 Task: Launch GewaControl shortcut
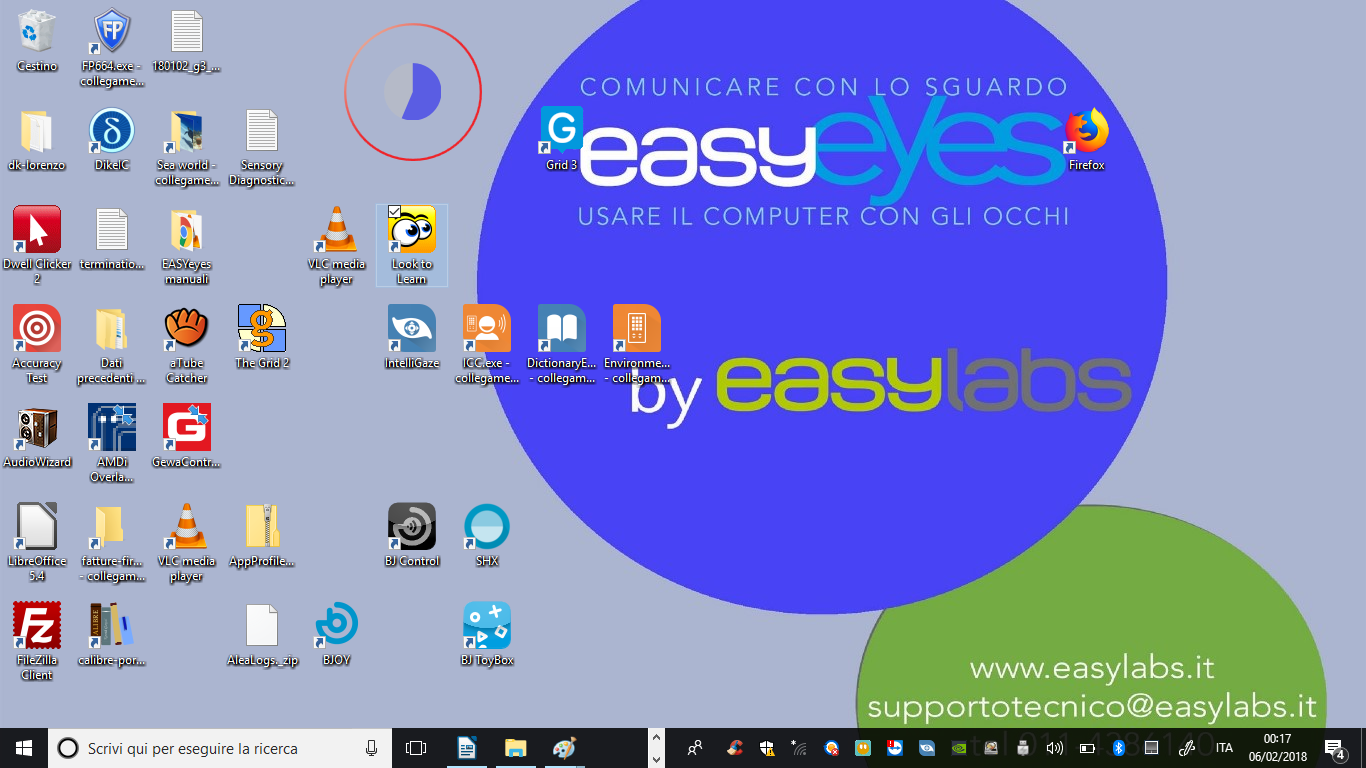187,437
